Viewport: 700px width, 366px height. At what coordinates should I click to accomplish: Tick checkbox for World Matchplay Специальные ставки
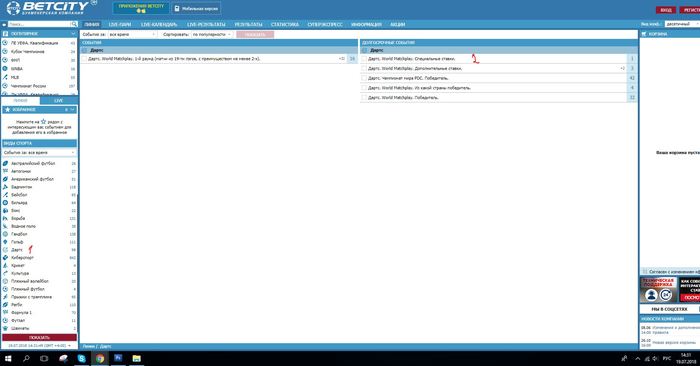coord(364,58)
